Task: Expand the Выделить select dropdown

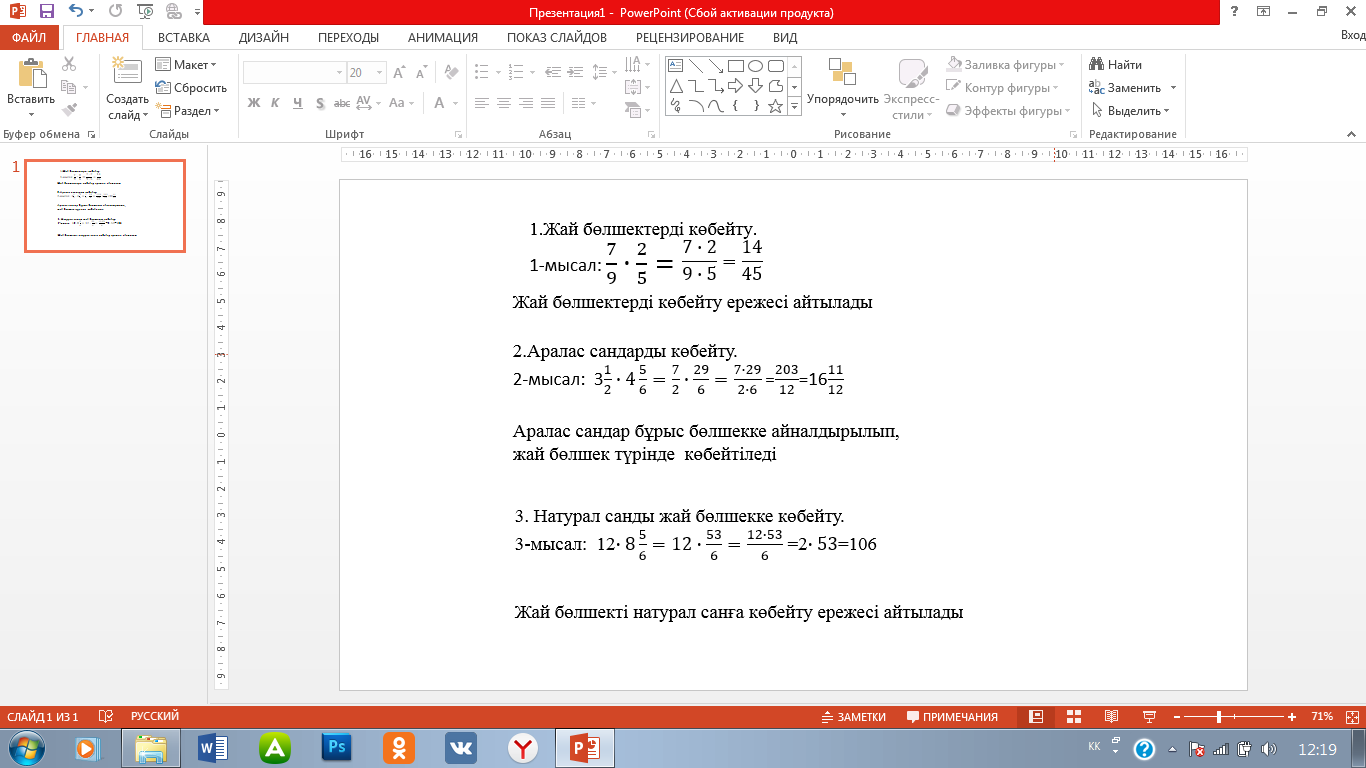Action: (x=1131, y=111)
